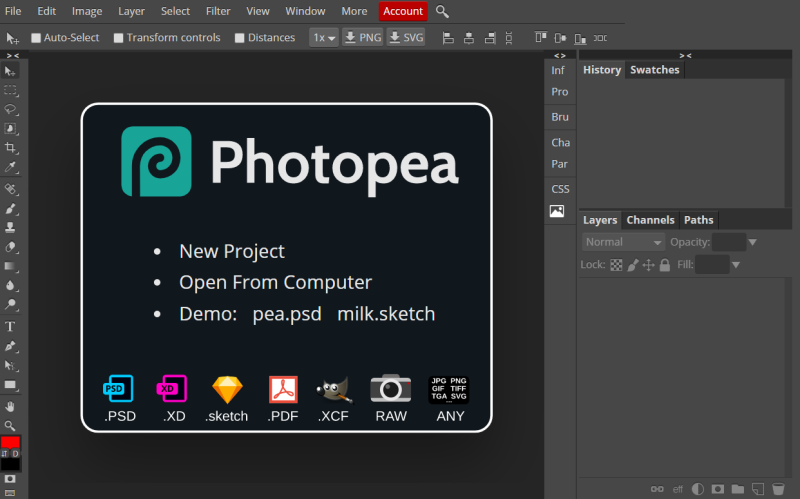The height and width of the screenshot is (499, 800).
Task: Click align left edges icon
Action: point(448,38)
